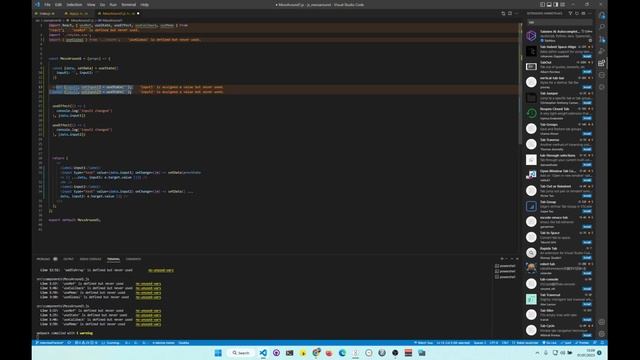Open Microsoft Edge from the taskbar

[x=342, y=353]
